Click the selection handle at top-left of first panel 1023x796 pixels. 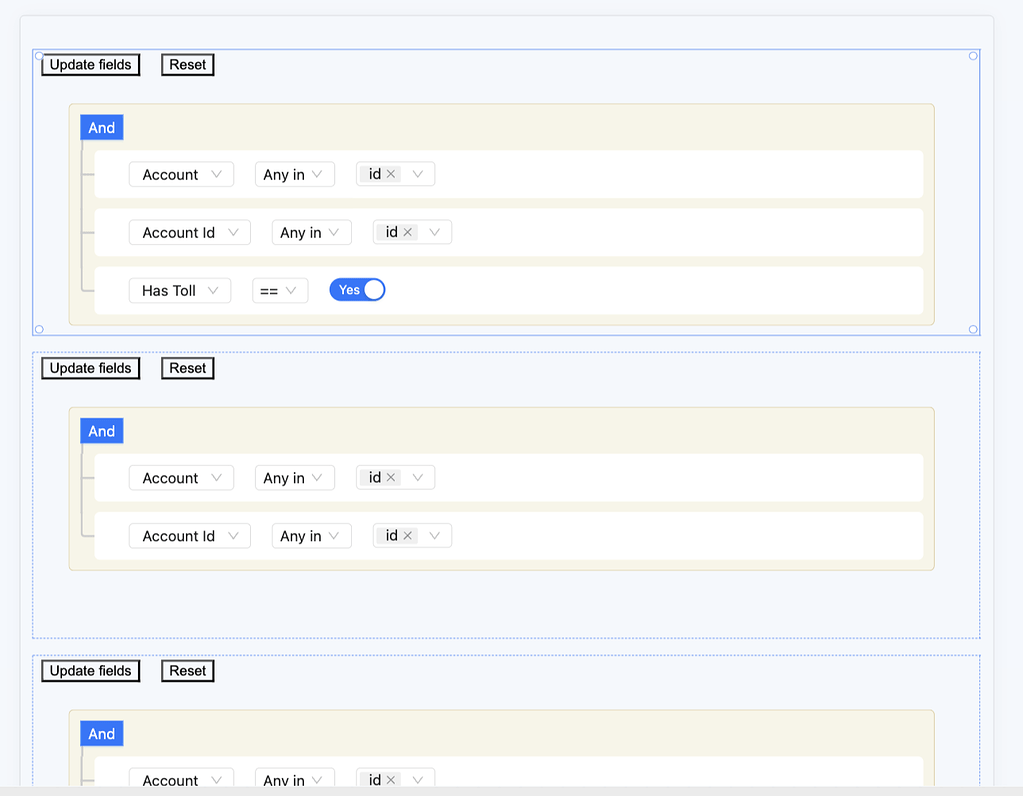(38, 56)
